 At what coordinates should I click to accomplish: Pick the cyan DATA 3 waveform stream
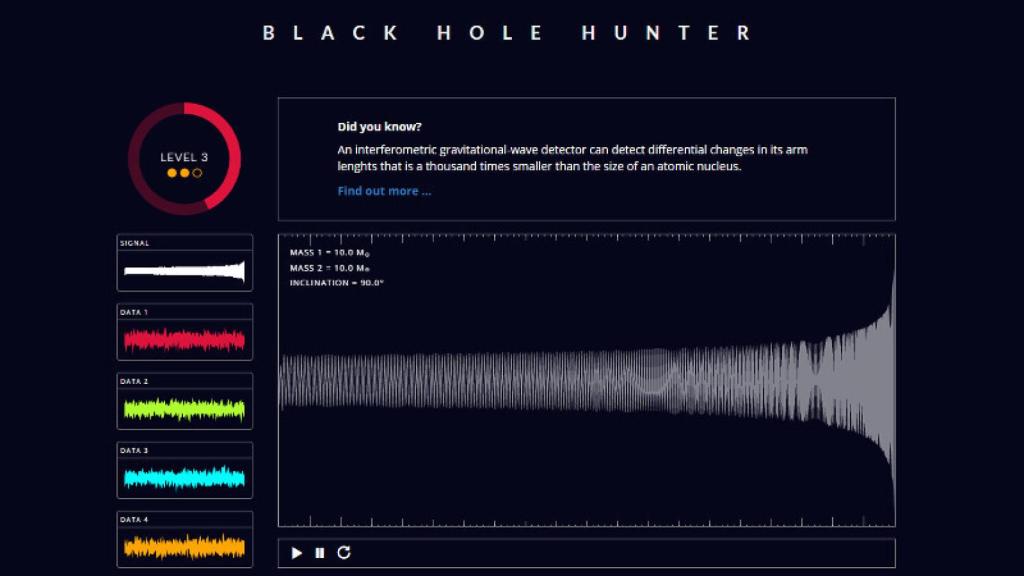click(x=184, y=477)
